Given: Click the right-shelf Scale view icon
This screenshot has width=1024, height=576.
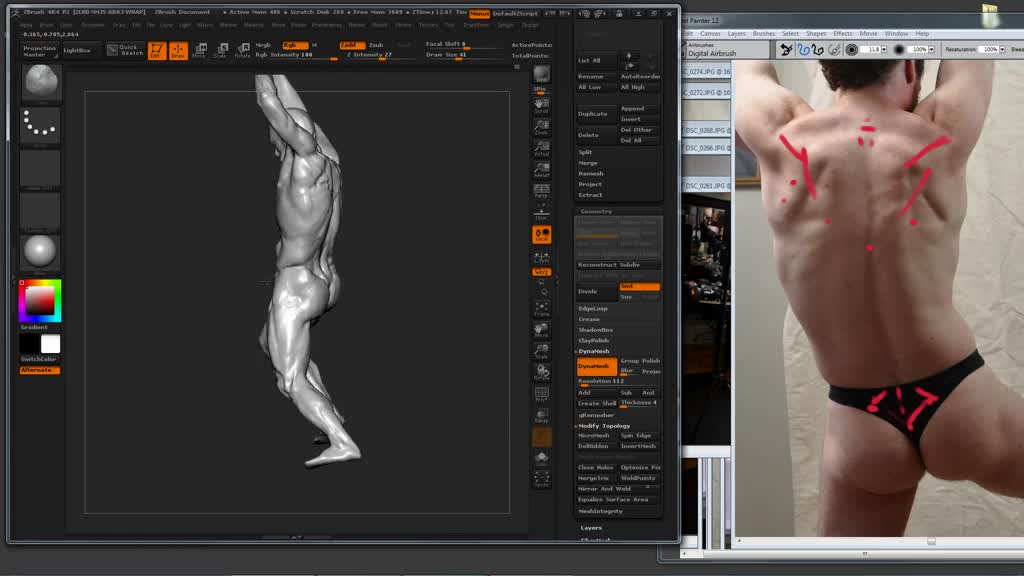Looking at the screenshot, I should click(x=541, y=351).
